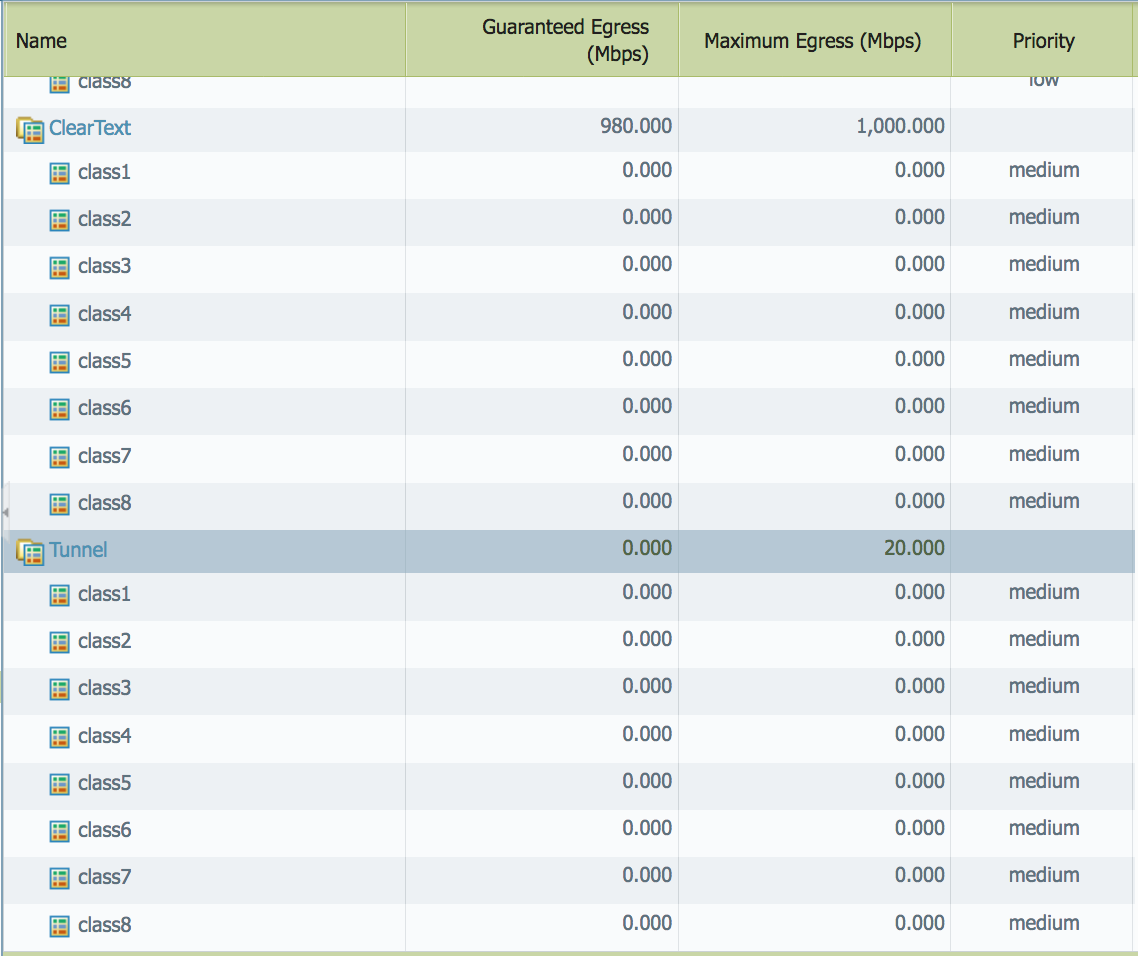The height and width of the screenshot is (956, 1138).
Task: Select class2 name text under ClearText
Action: (x=105, y=218)
